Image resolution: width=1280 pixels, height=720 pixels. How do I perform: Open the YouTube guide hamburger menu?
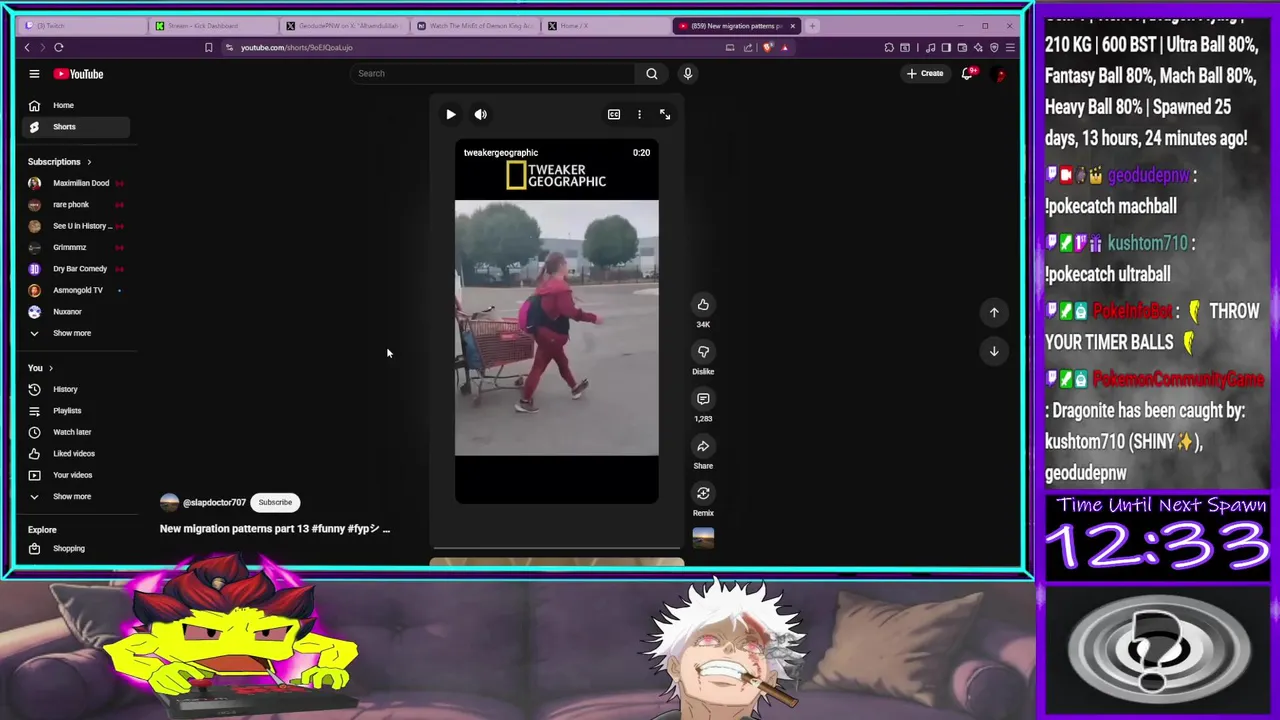34,74
